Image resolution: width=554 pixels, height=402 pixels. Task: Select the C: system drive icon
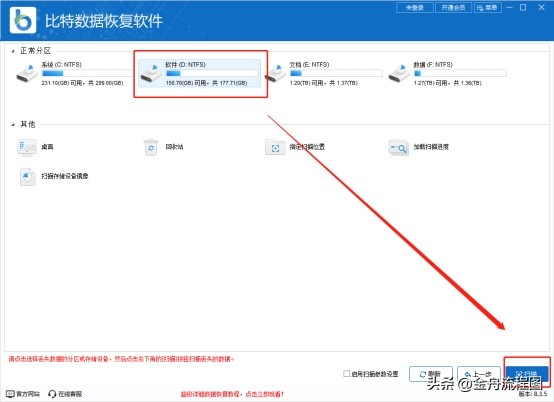tap(27, 73)
